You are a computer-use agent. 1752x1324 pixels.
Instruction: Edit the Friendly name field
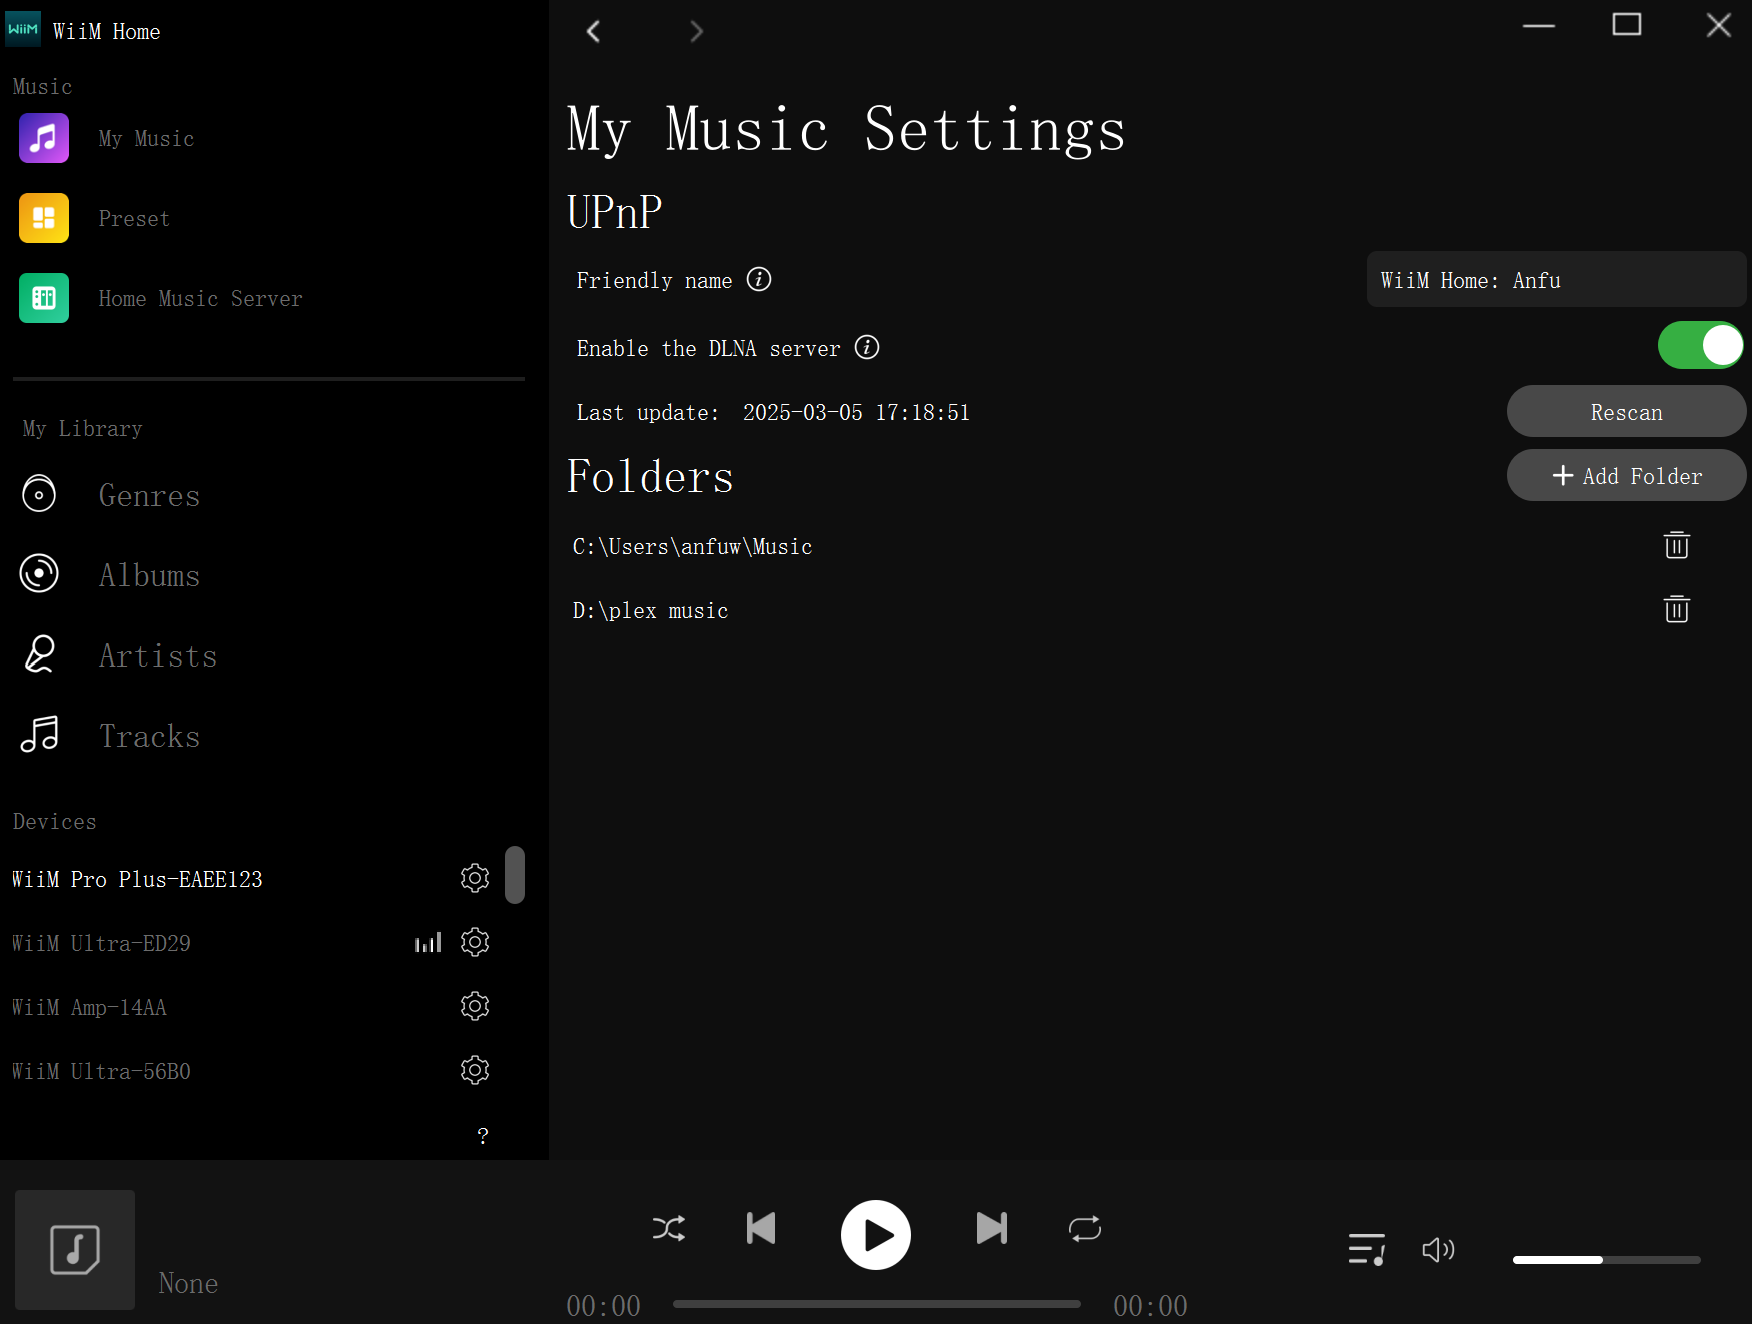1556,279
